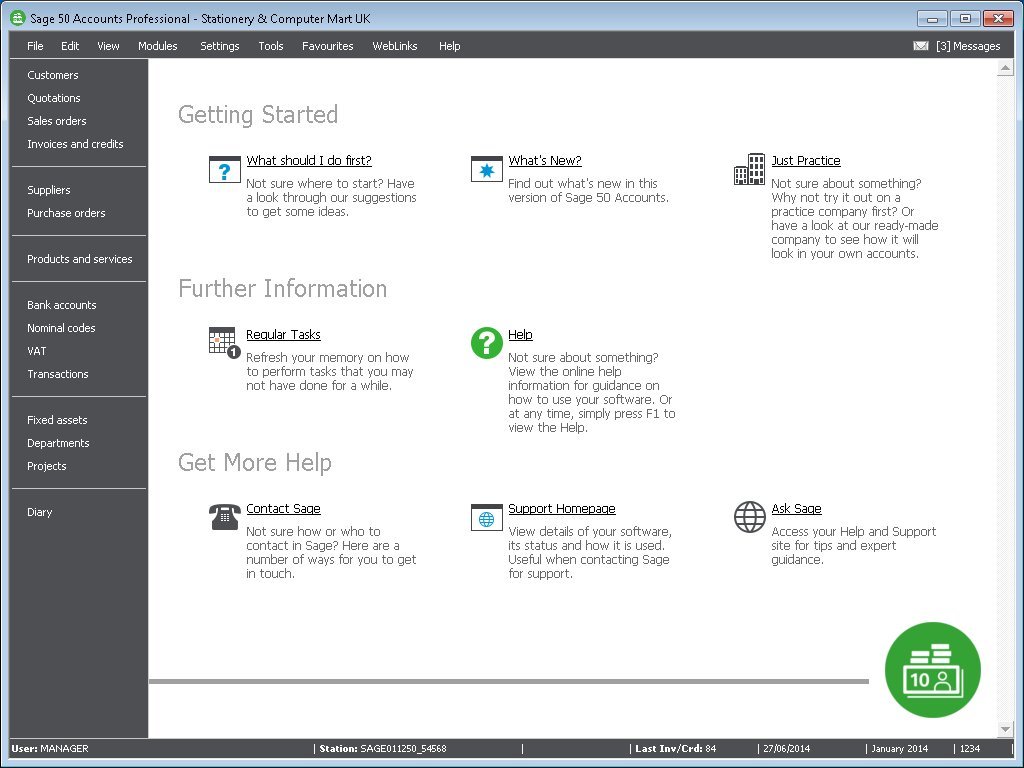
Task: Open the Favourites menu
Action: point(327,46)
